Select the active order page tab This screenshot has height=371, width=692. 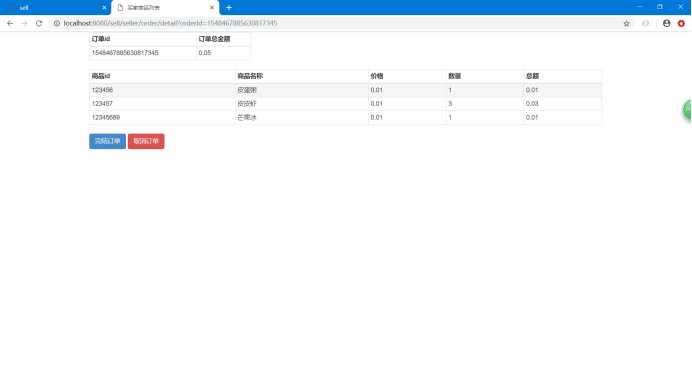click(x=165, y=7)
